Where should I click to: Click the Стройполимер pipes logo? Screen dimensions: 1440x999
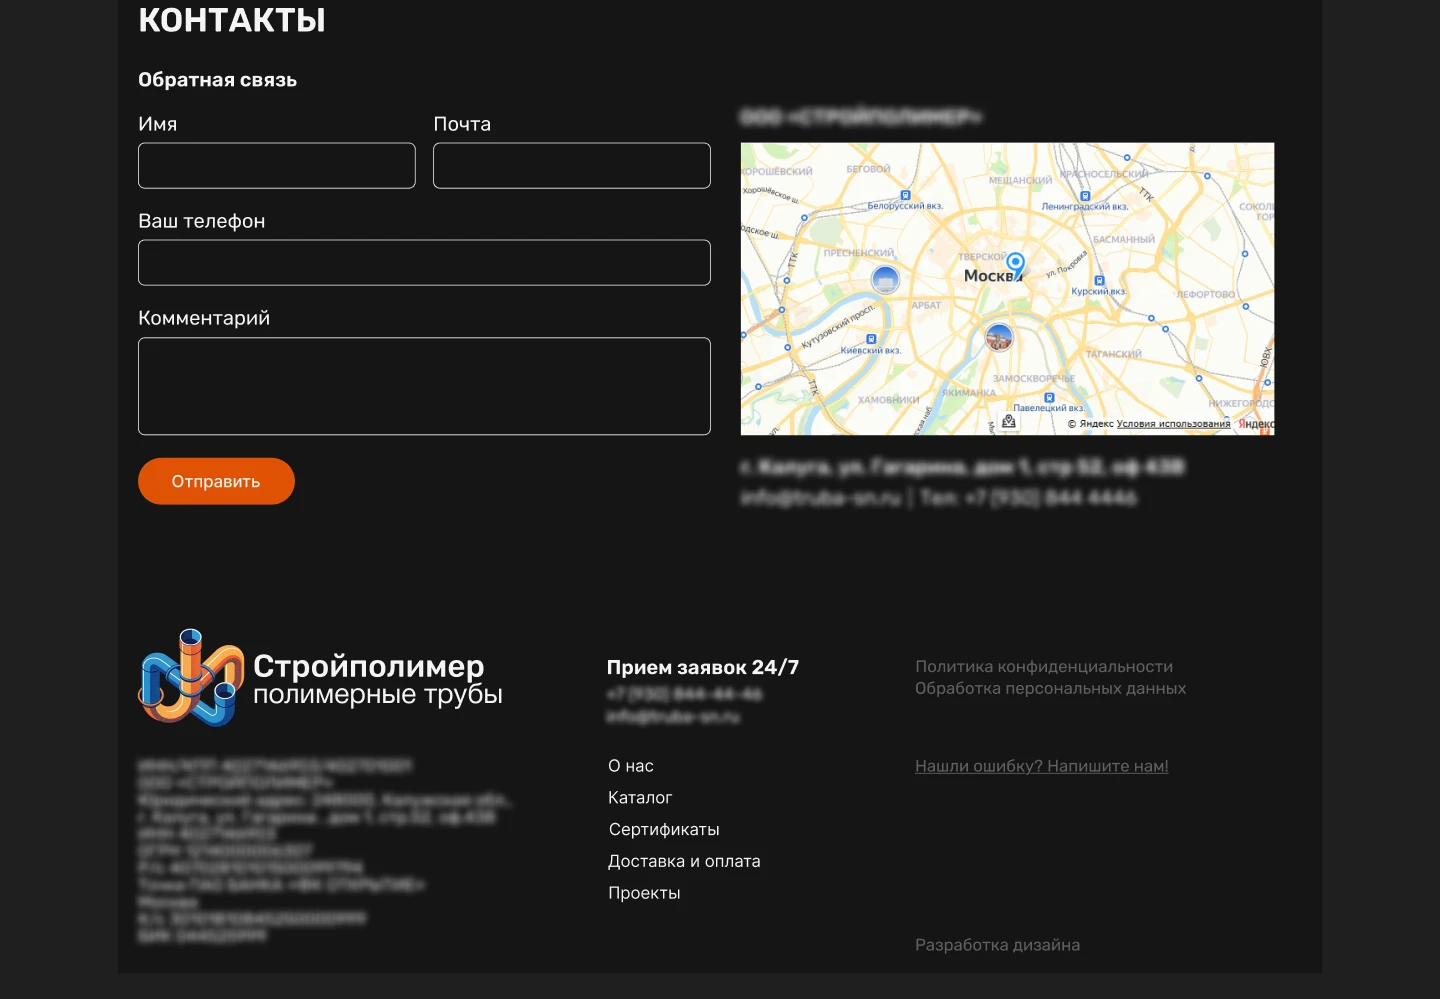tap(191, 678)
